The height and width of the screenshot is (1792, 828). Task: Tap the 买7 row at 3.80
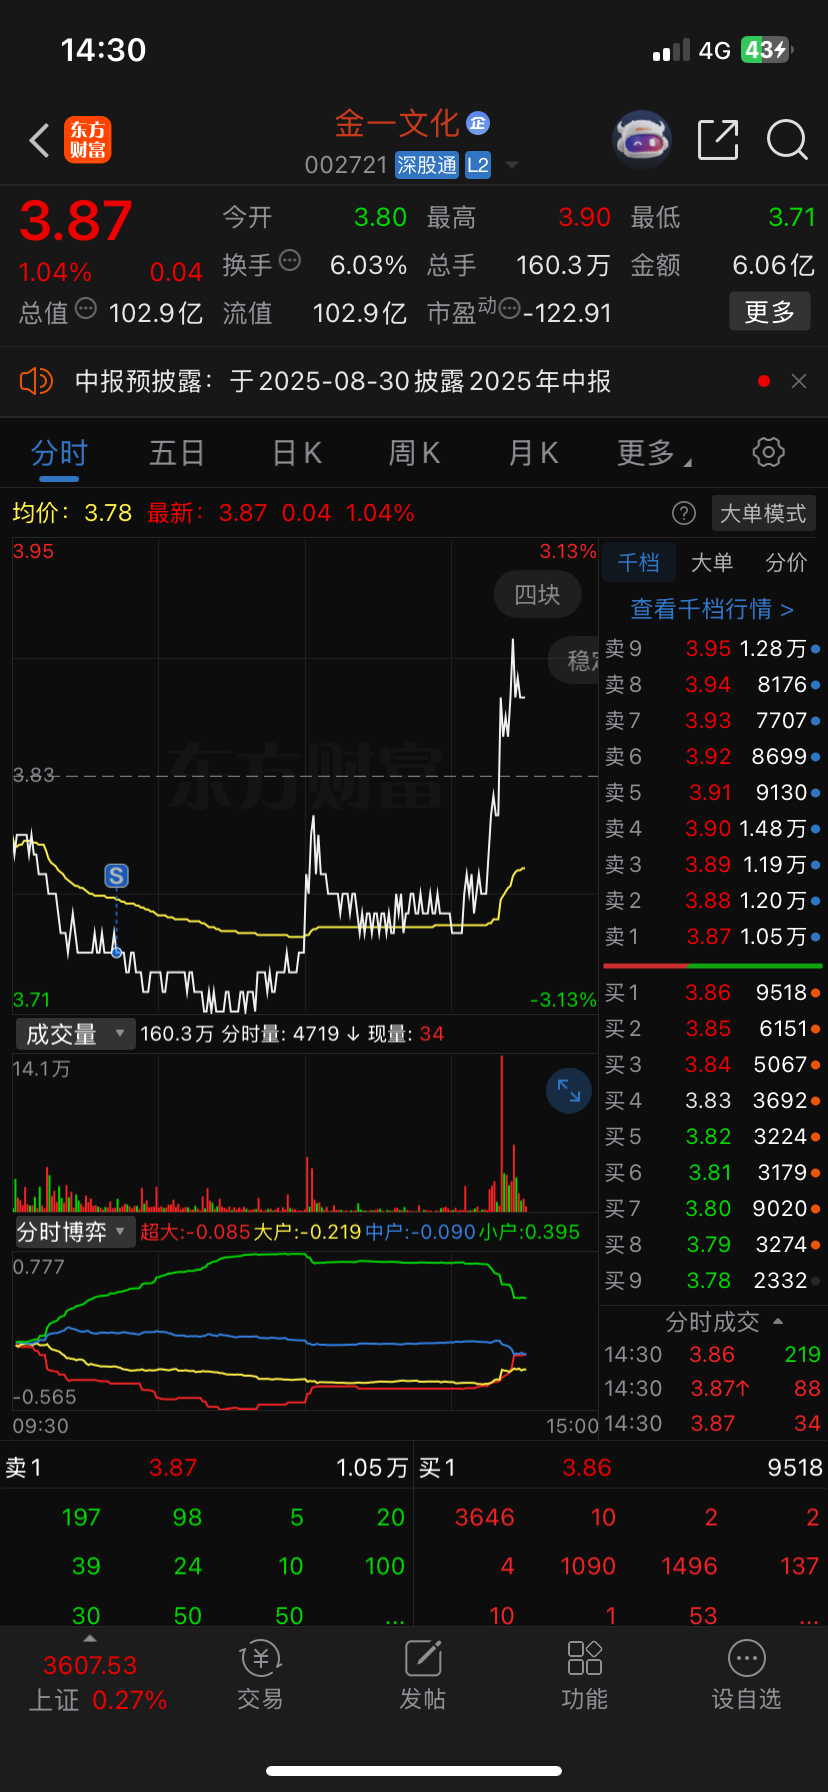coord(713,1208)
